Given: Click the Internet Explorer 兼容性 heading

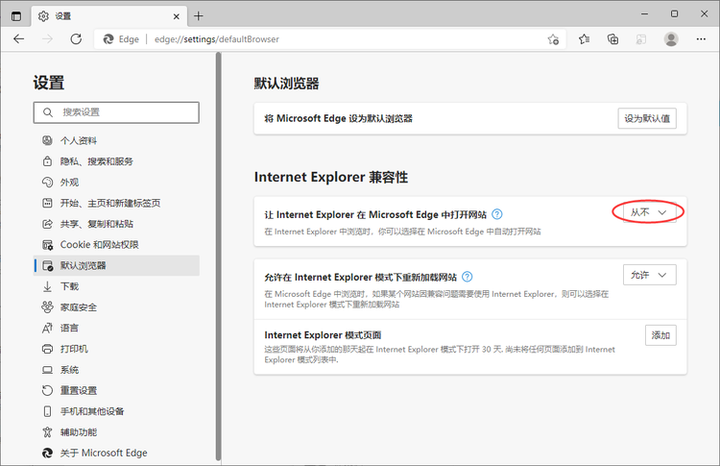Looking at the screenshot, I should tap(331, 177).
